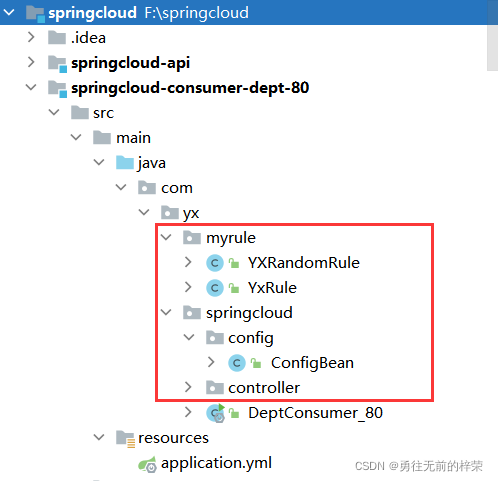The height and width of the screenshot is (481, 498).
Task: Expand the springcloud-api module node
Action: point(31,62)
